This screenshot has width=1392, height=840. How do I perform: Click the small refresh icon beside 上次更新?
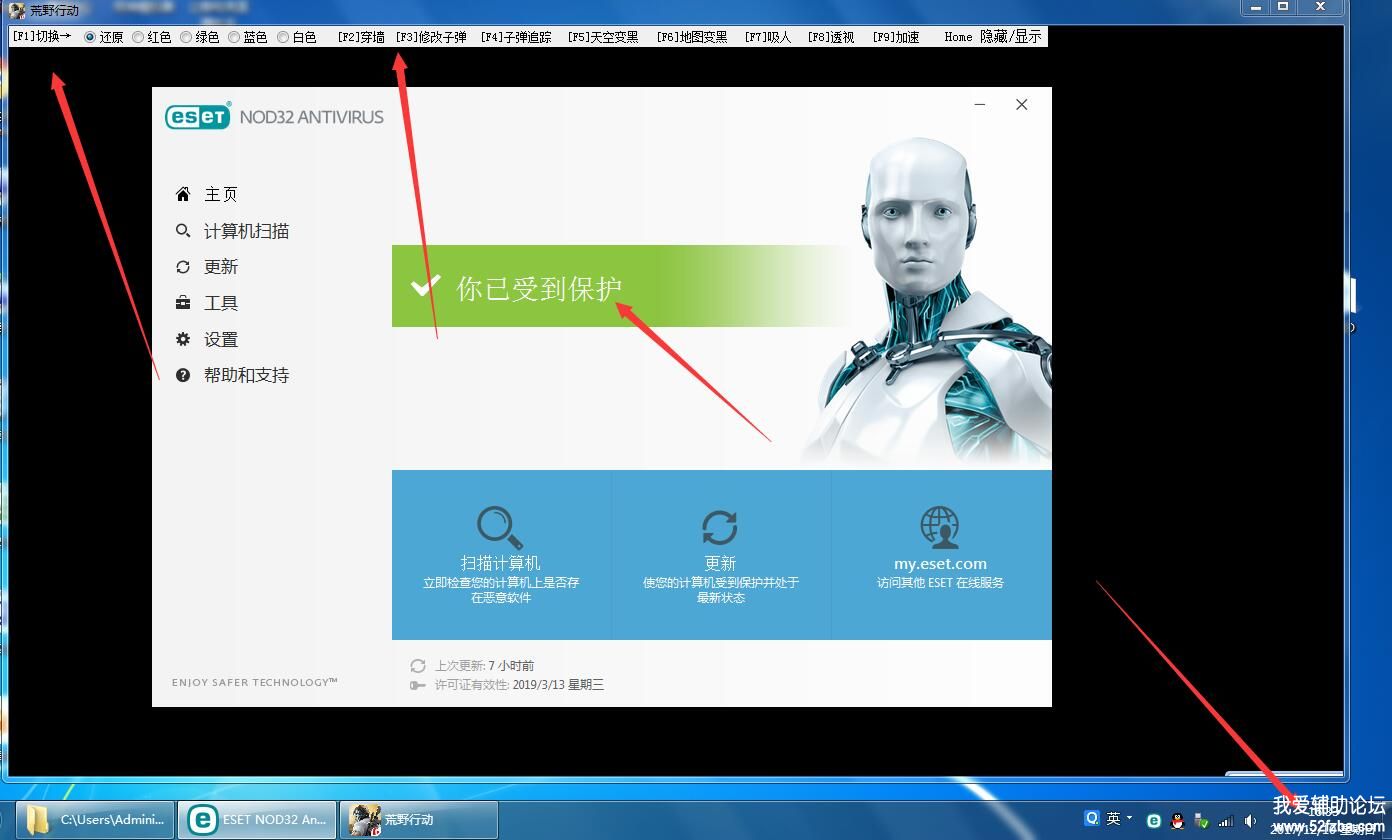tap(418, 666)
